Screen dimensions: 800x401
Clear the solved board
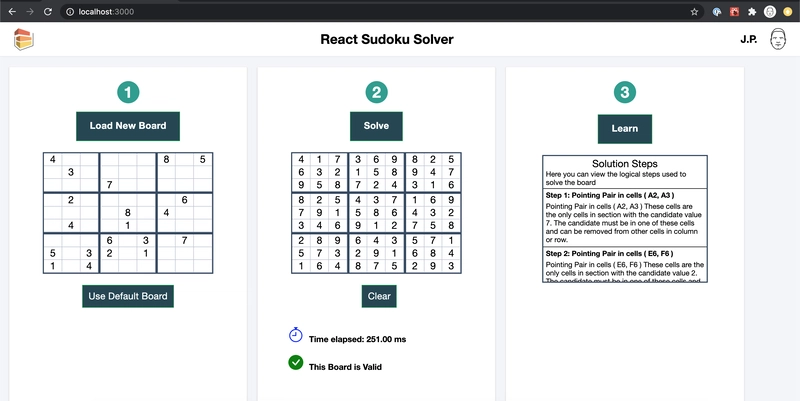click(379, 296)
